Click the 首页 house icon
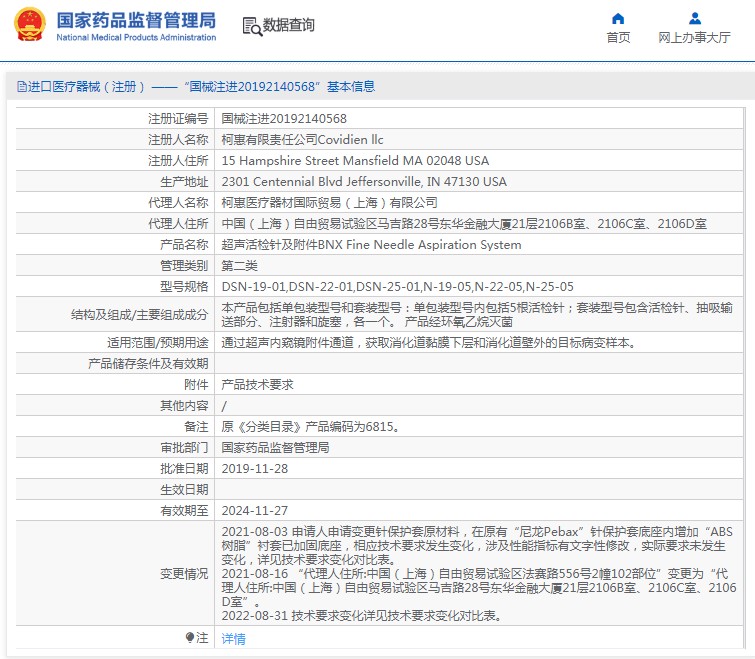The width and height of the screenshot is (755, 659). coord(618,18)
